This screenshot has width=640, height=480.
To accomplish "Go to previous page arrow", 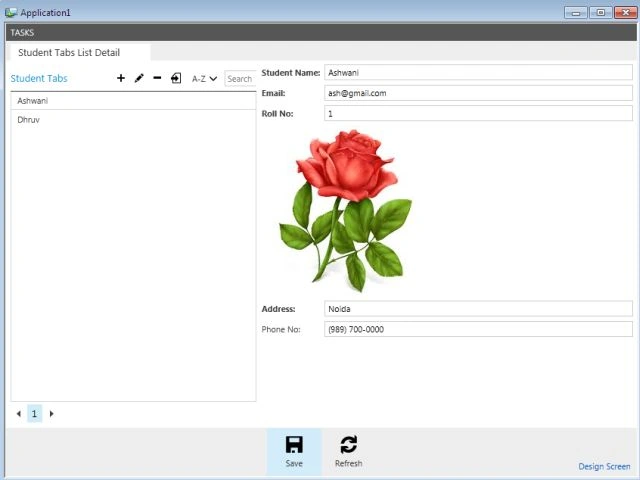I will (18, 414).
